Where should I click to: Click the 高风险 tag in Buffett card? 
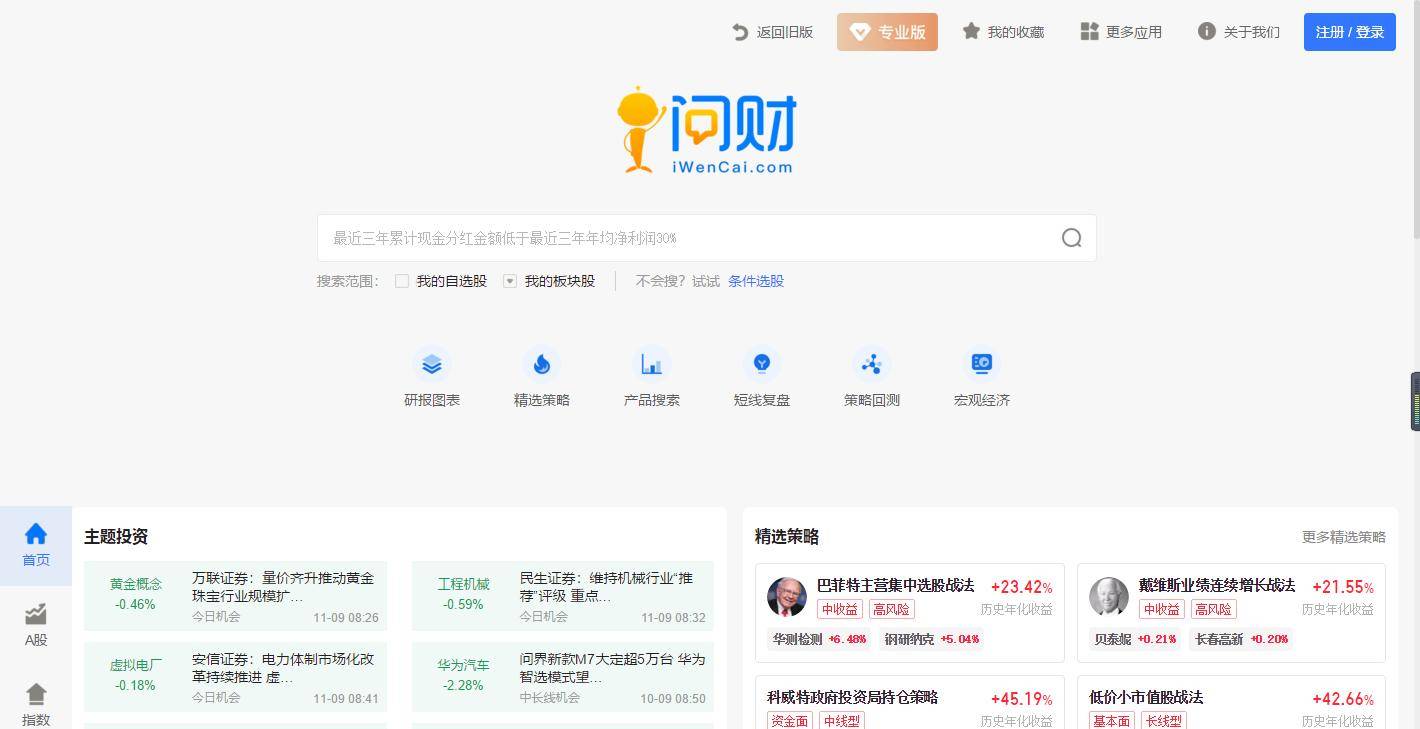pos(890,609)
